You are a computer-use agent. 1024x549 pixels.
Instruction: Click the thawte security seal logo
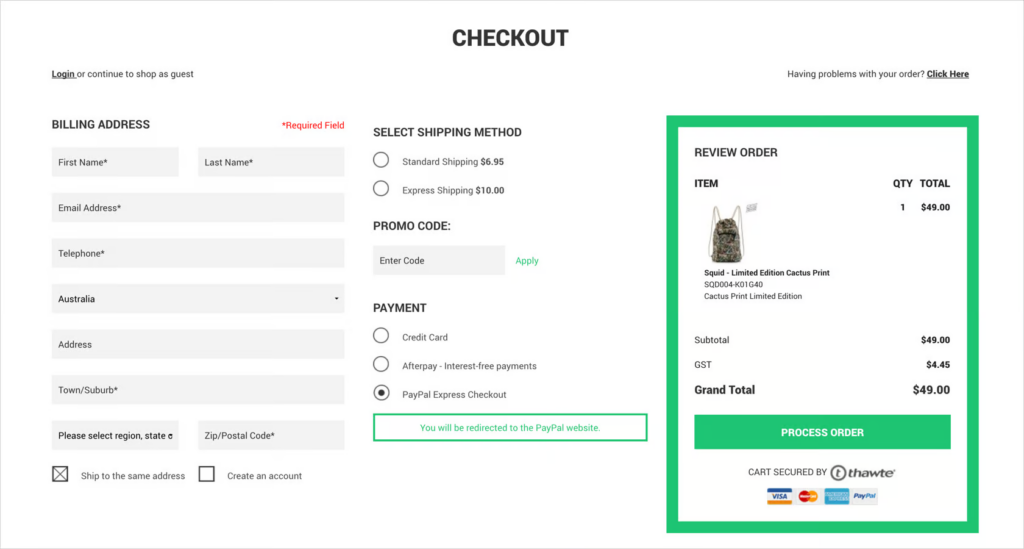(x=862, y=472)
